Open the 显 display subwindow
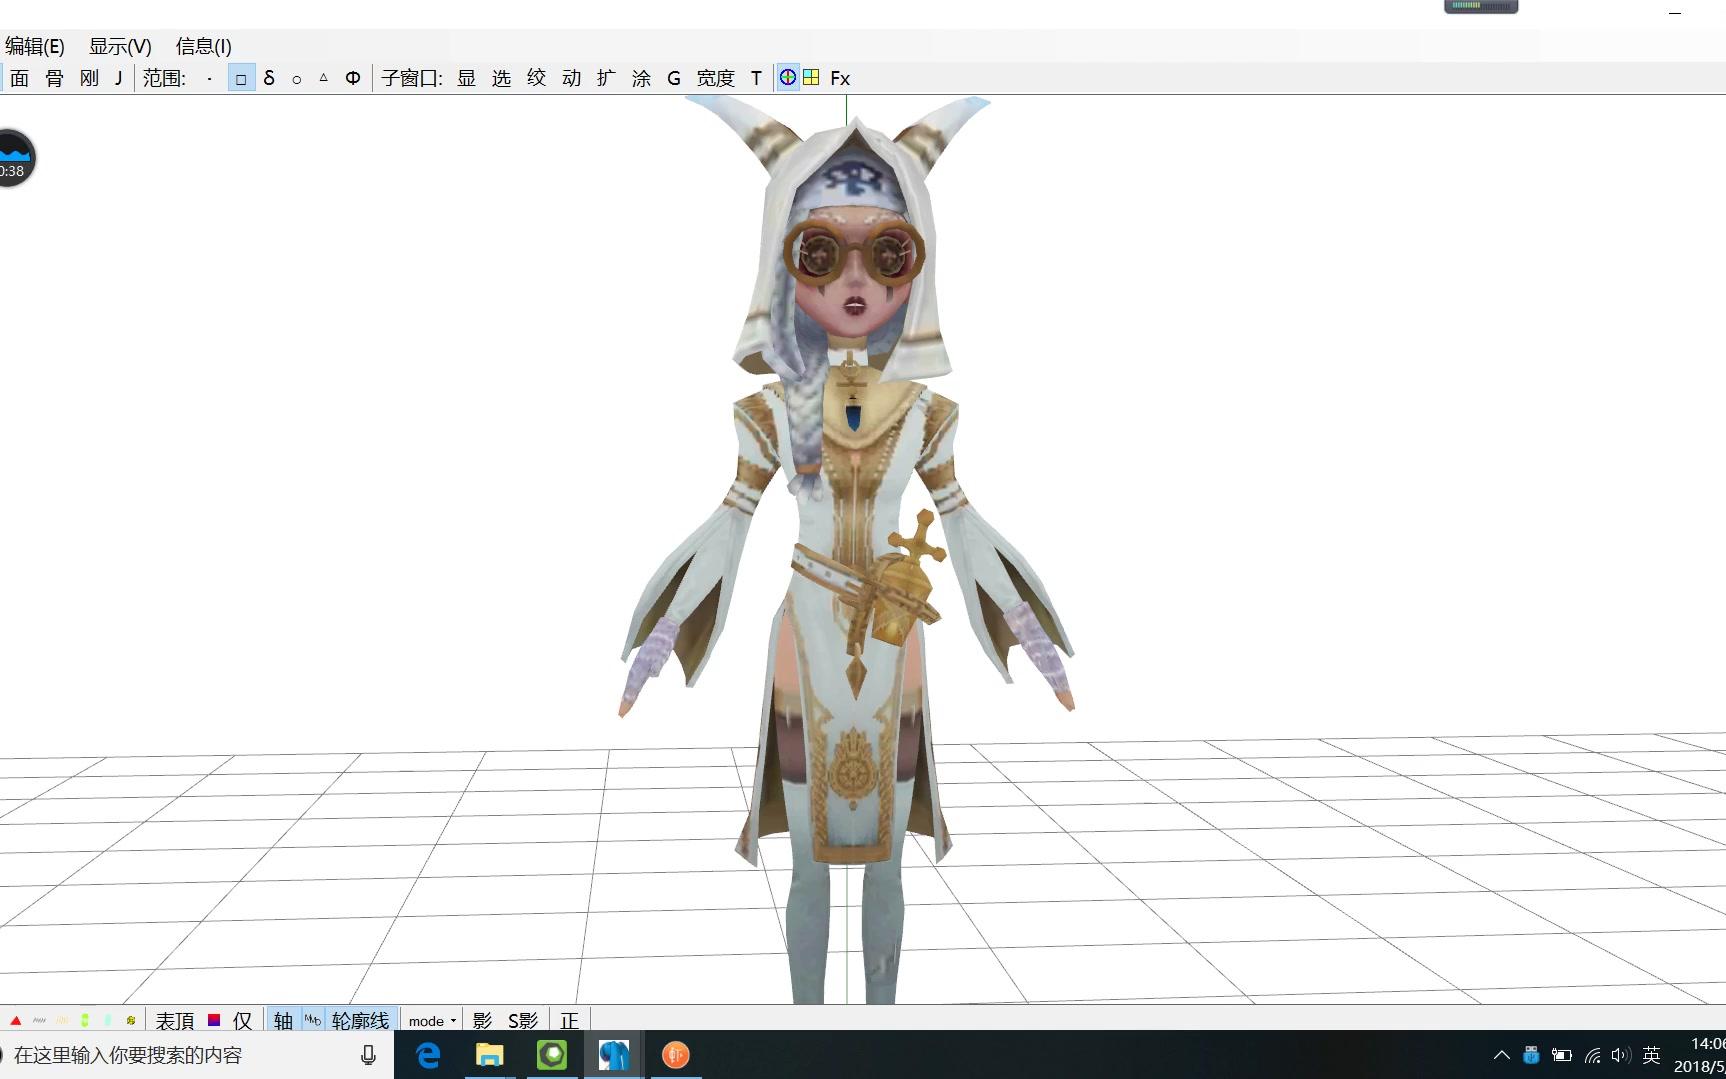Viewport: 1726px width, 1079px height. (466, 77)
